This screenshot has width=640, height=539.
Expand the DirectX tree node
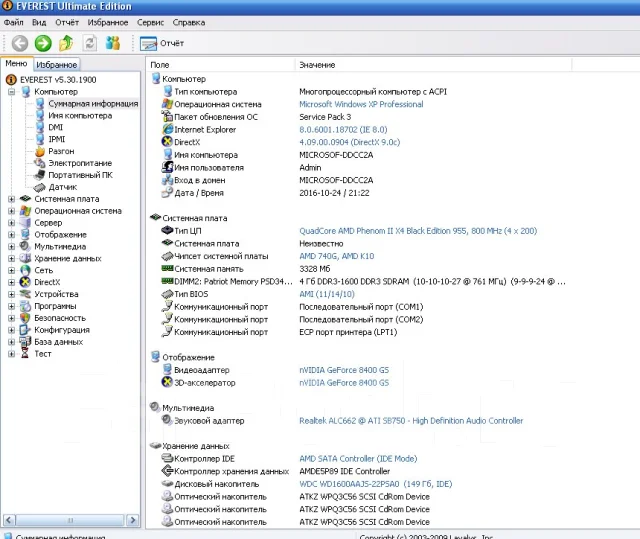click(11, 282)
